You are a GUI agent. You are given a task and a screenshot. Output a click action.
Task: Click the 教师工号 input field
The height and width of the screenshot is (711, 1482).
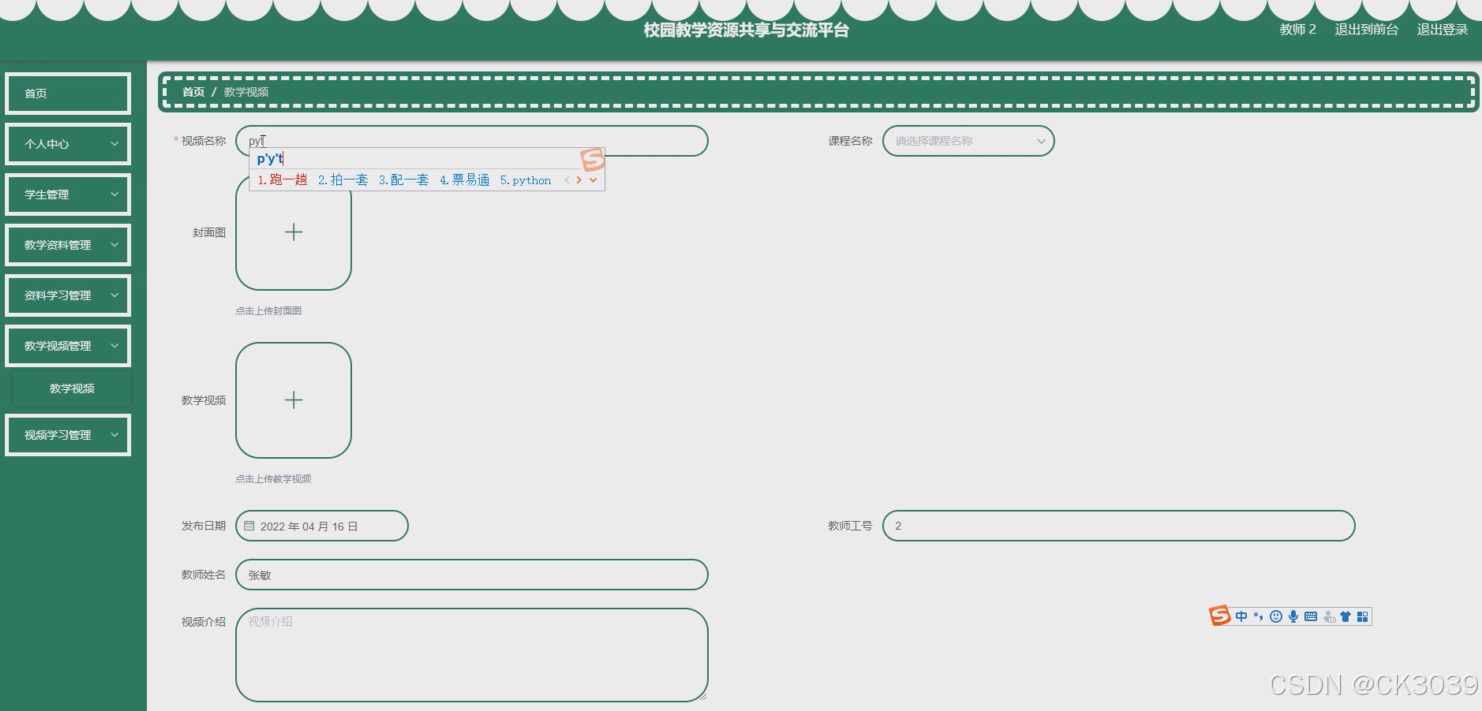pyautogui.click(x=1118, y=526)
